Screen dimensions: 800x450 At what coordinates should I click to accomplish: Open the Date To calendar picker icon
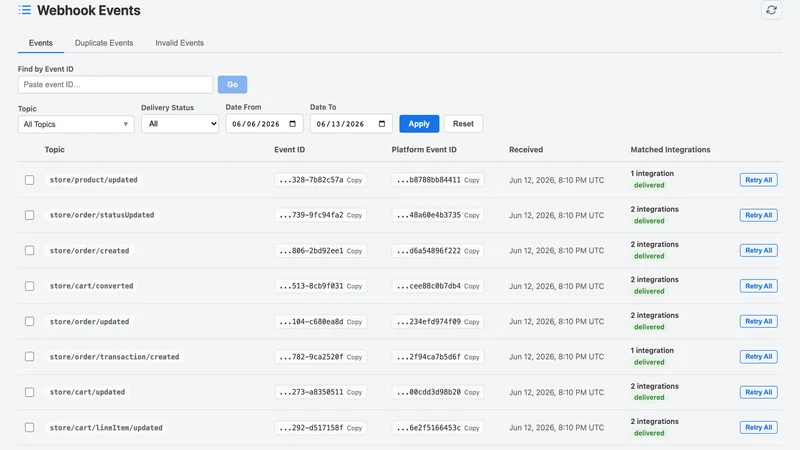[382, 124]
